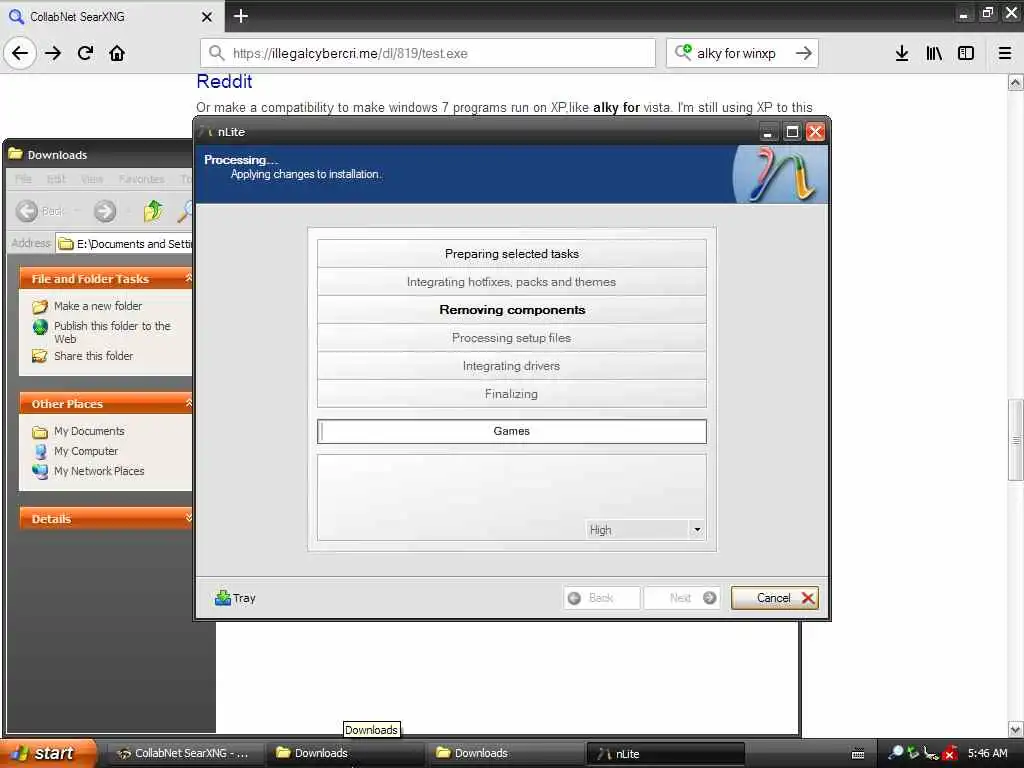Collapse the Other Places panel

[x=188, y=403]
